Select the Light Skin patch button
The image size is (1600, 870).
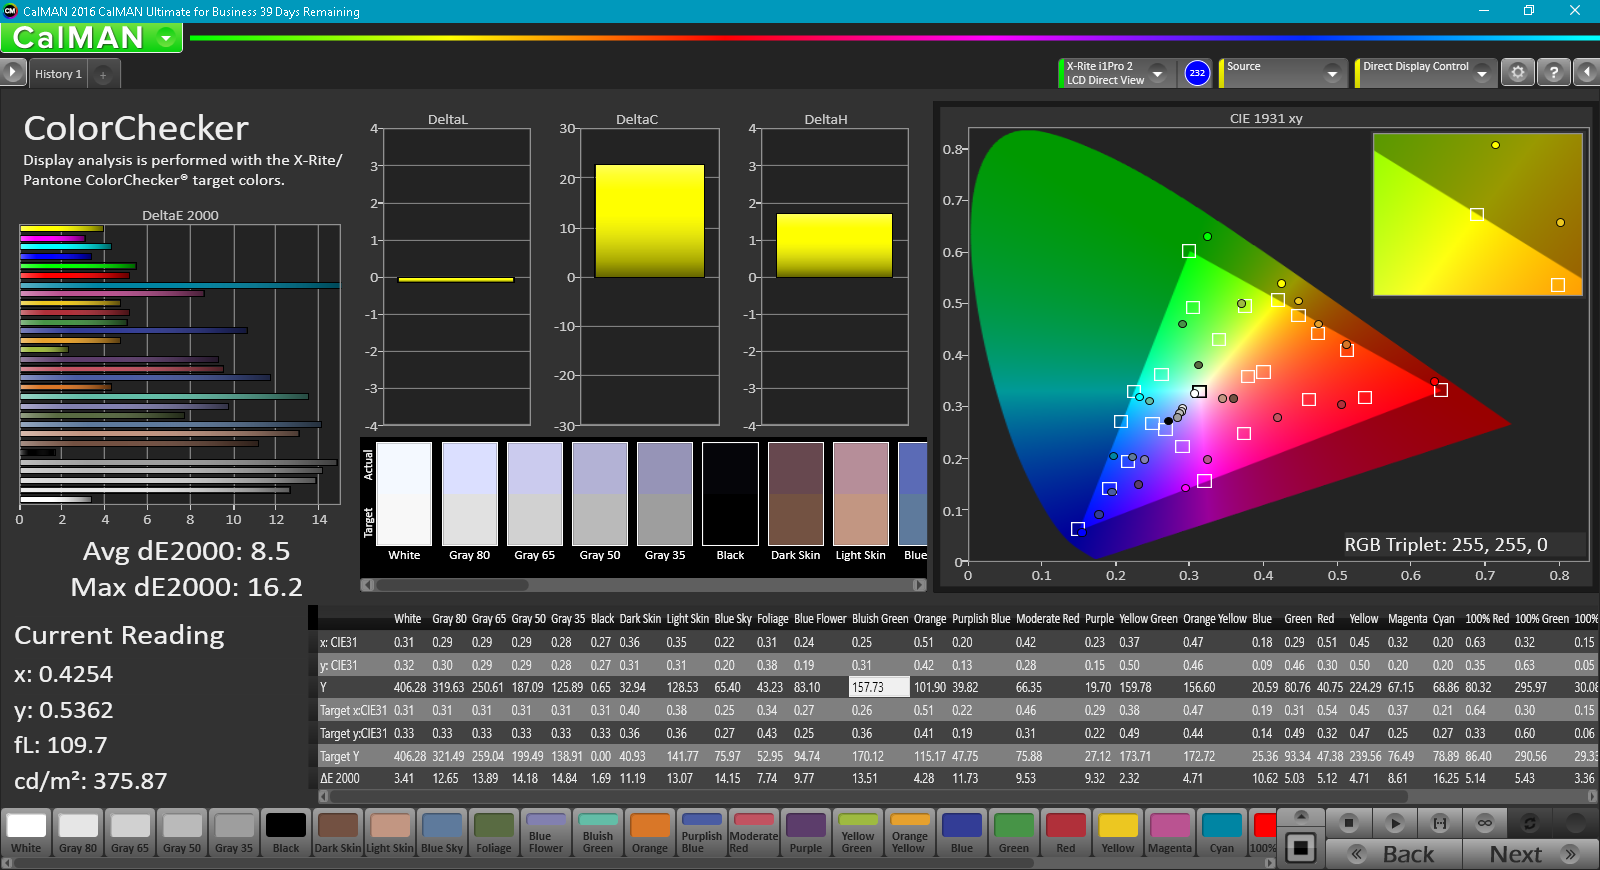click(x=390, y=833)
